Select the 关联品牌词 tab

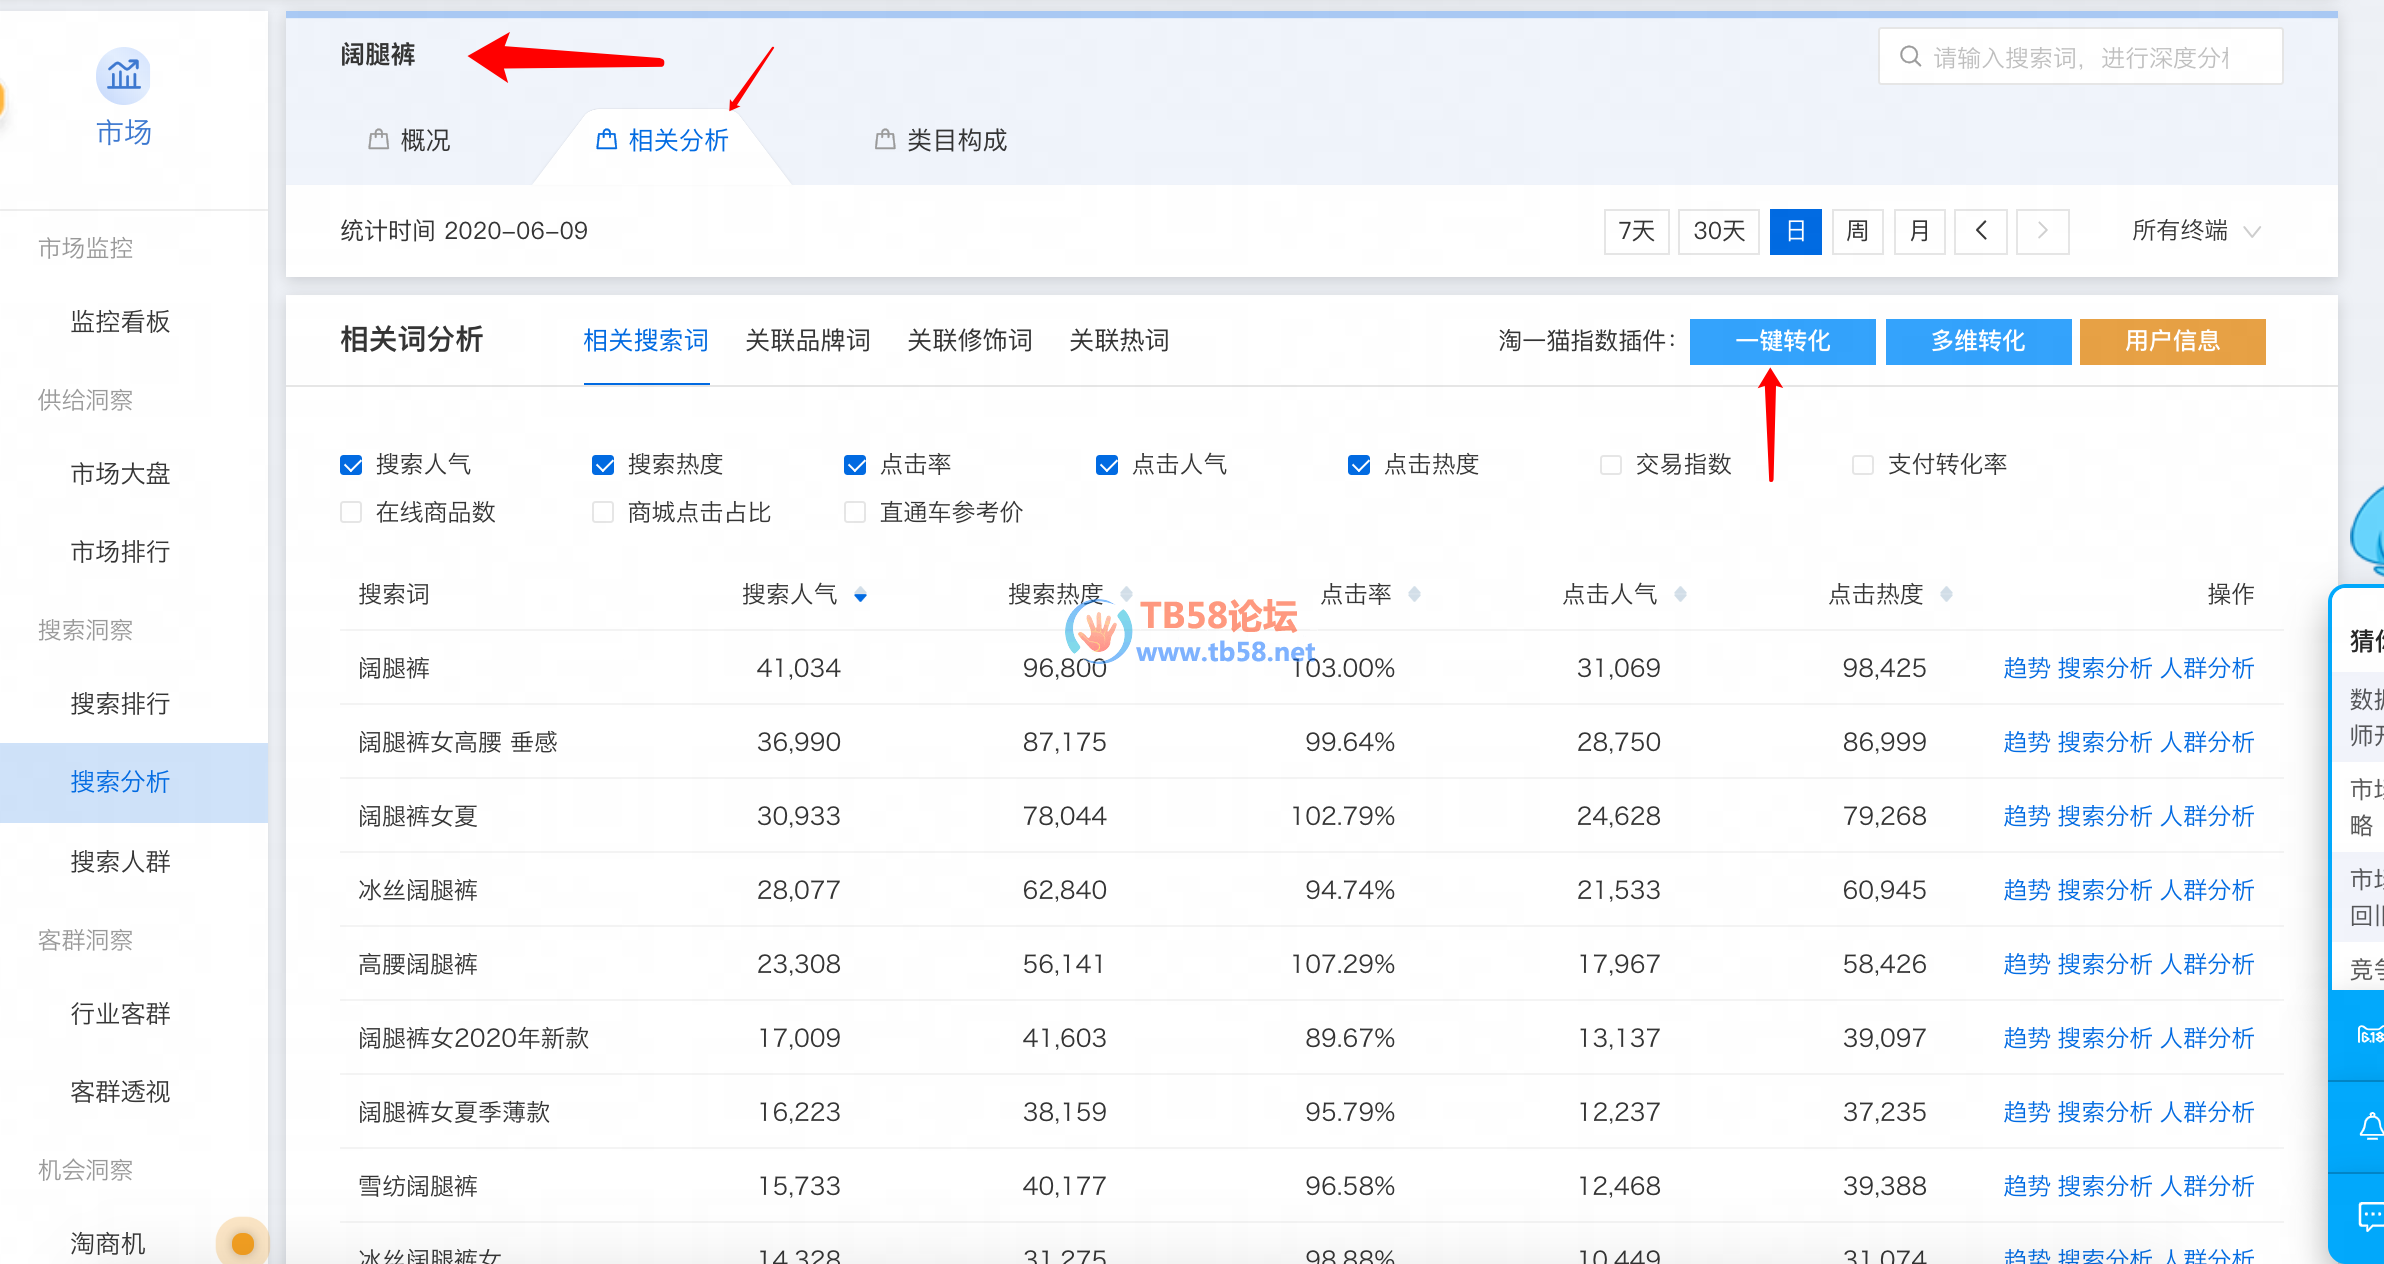[x=808, y=341]
